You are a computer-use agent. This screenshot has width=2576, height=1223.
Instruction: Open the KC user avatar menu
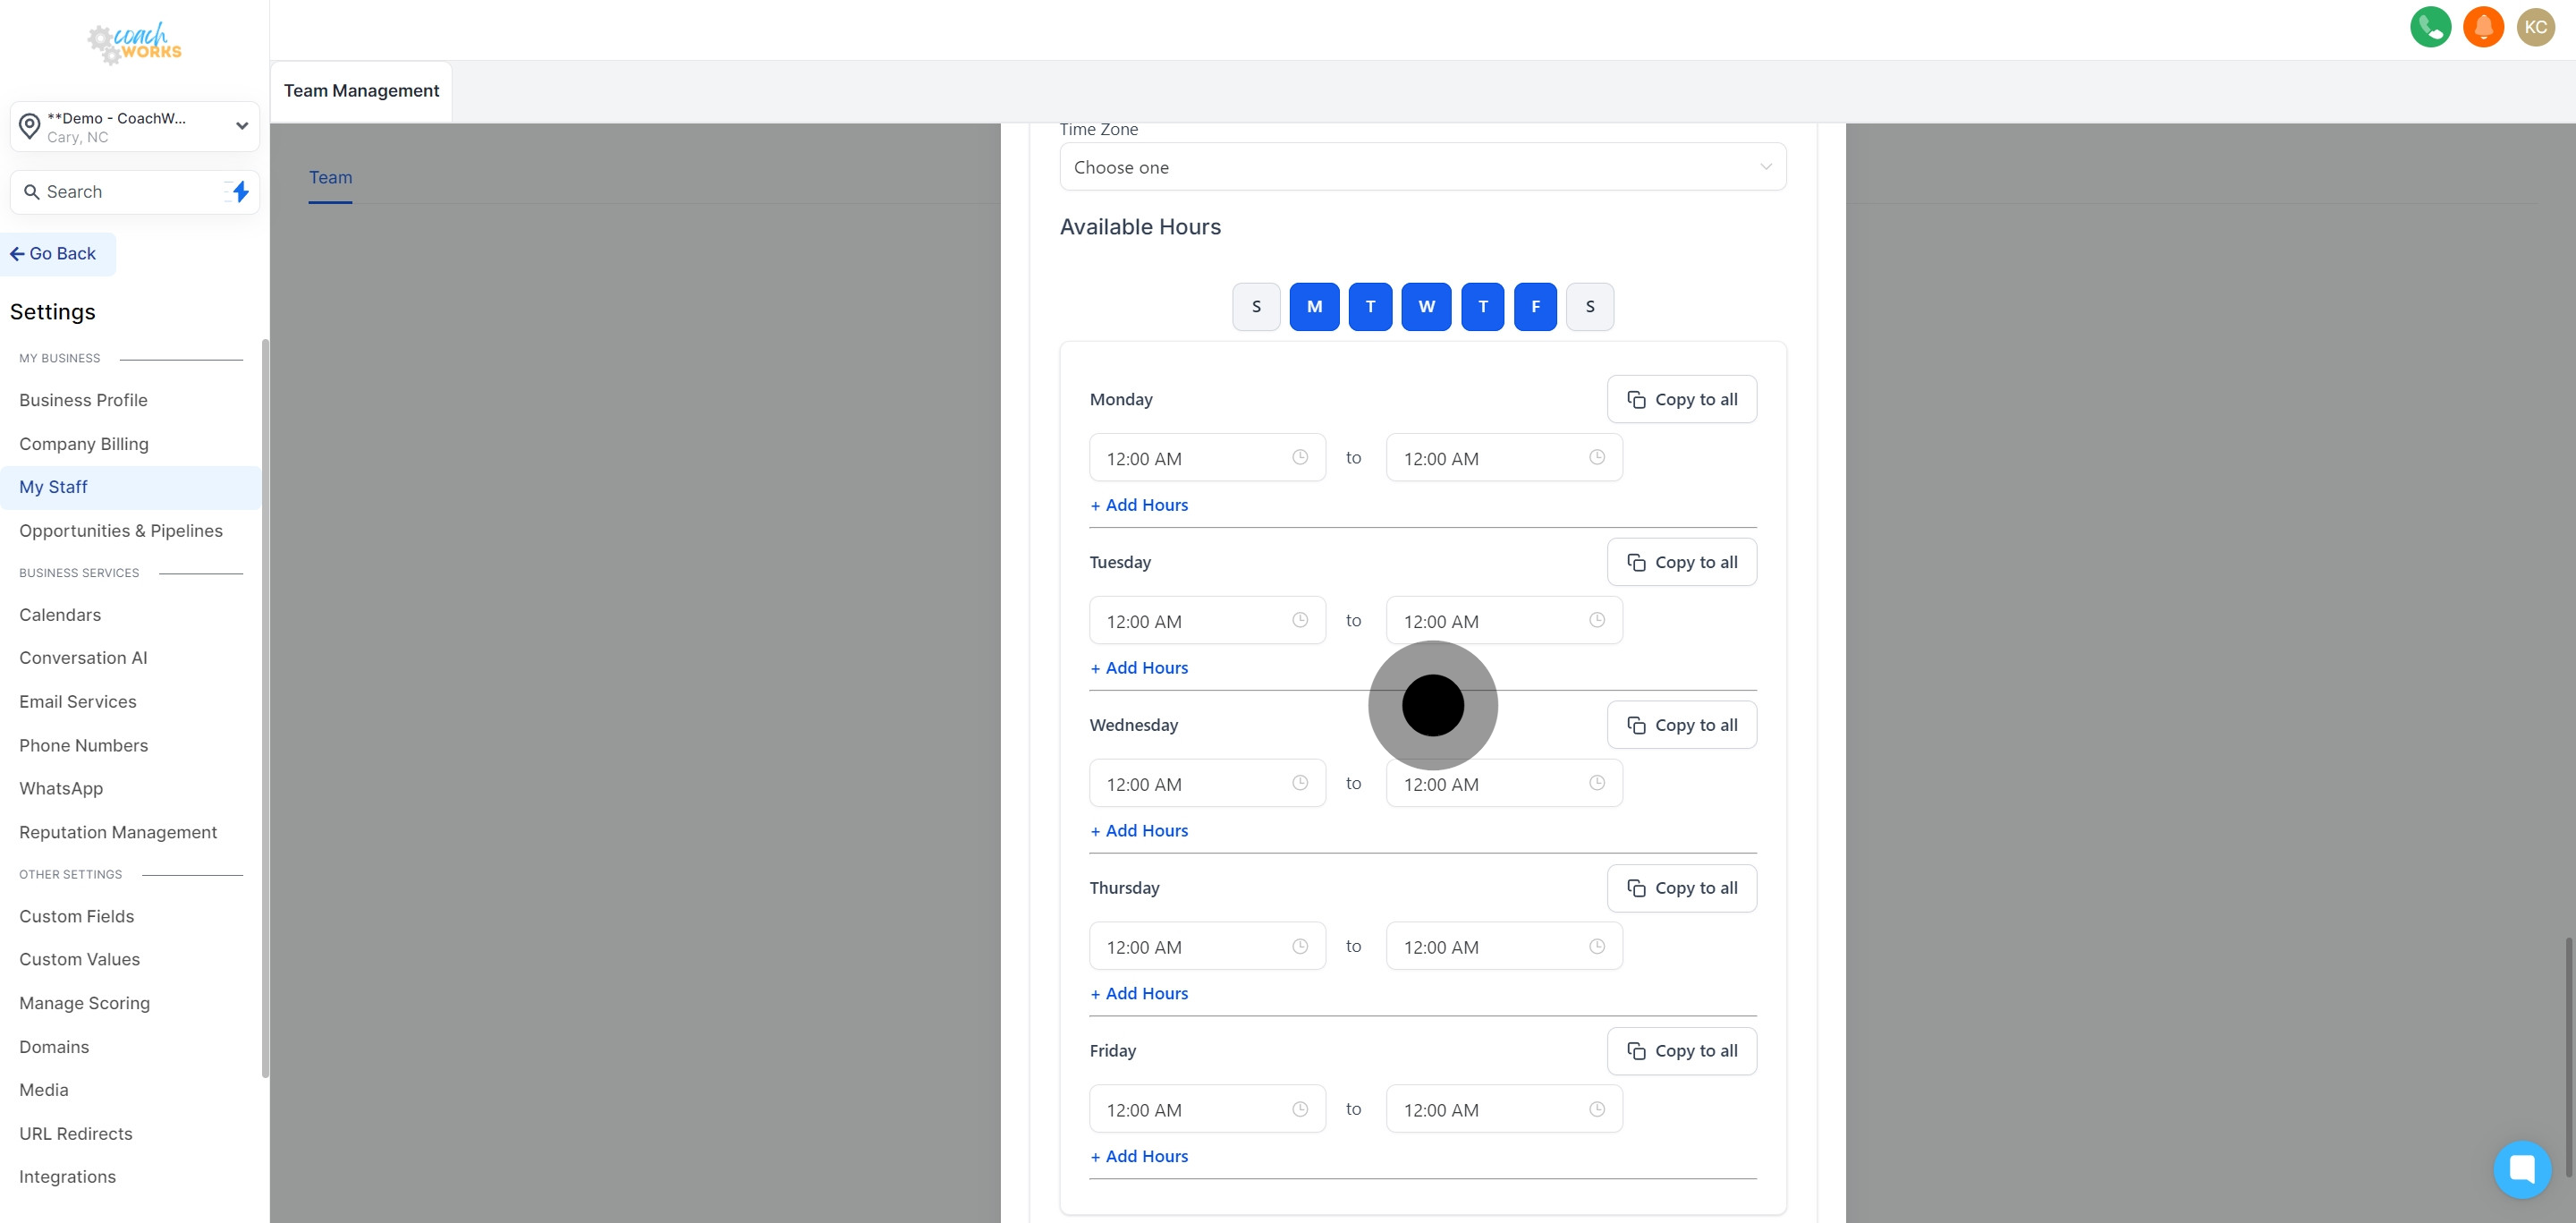point(2535,27)
